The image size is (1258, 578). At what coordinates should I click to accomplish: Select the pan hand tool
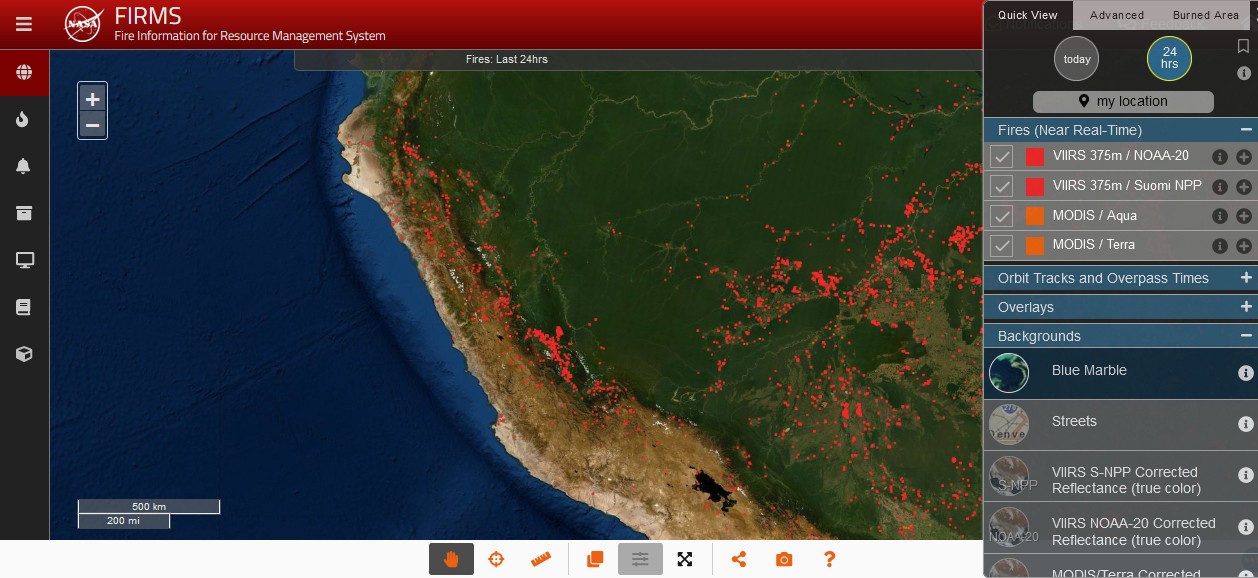(451, 559)
